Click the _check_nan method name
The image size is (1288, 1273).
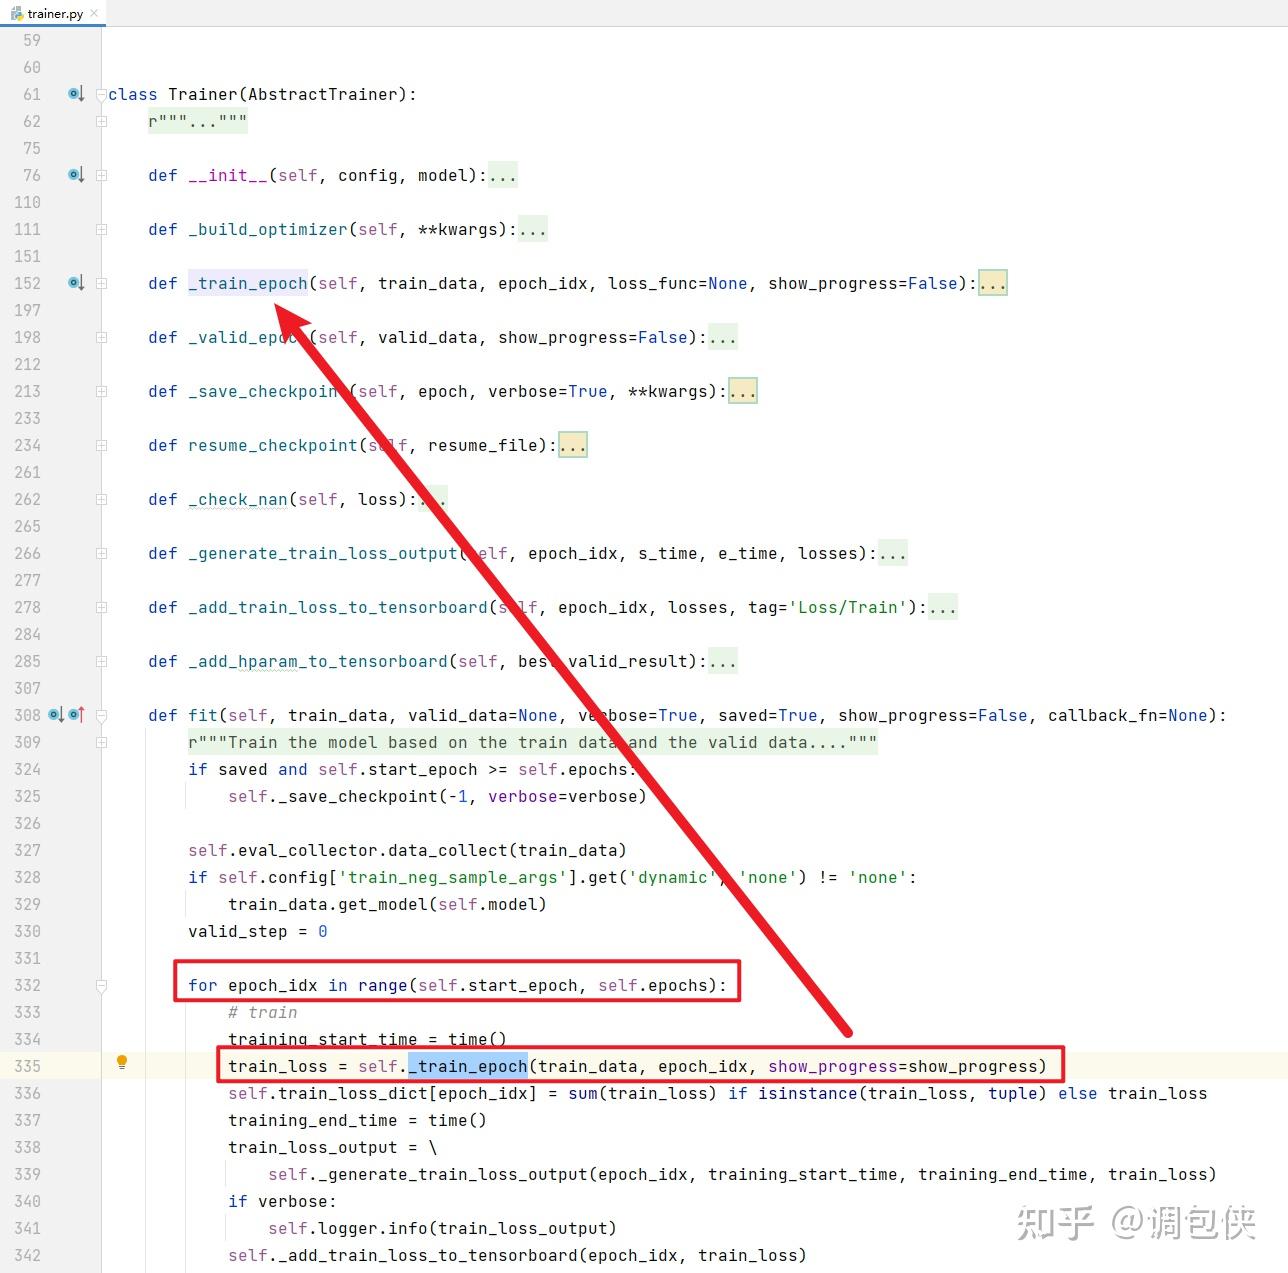(x=238, y=499)
